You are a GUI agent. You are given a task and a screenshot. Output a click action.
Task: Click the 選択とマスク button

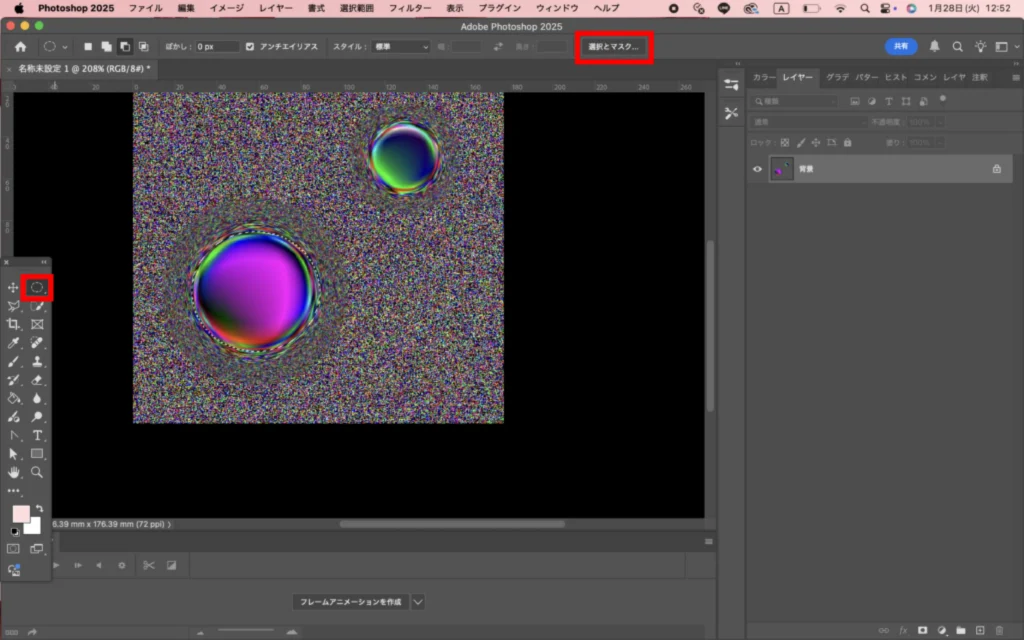tap(614, 47)
